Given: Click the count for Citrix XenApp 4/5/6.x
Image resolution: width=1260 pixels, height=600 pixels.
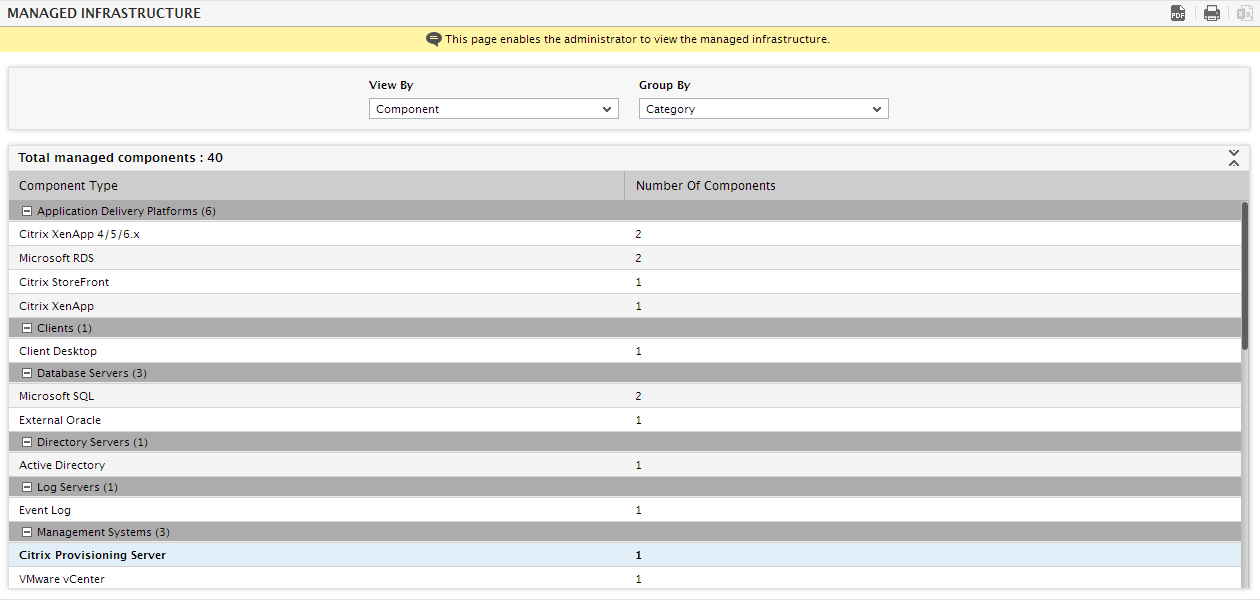Looking at the screenshot, I should pos(639,234).
